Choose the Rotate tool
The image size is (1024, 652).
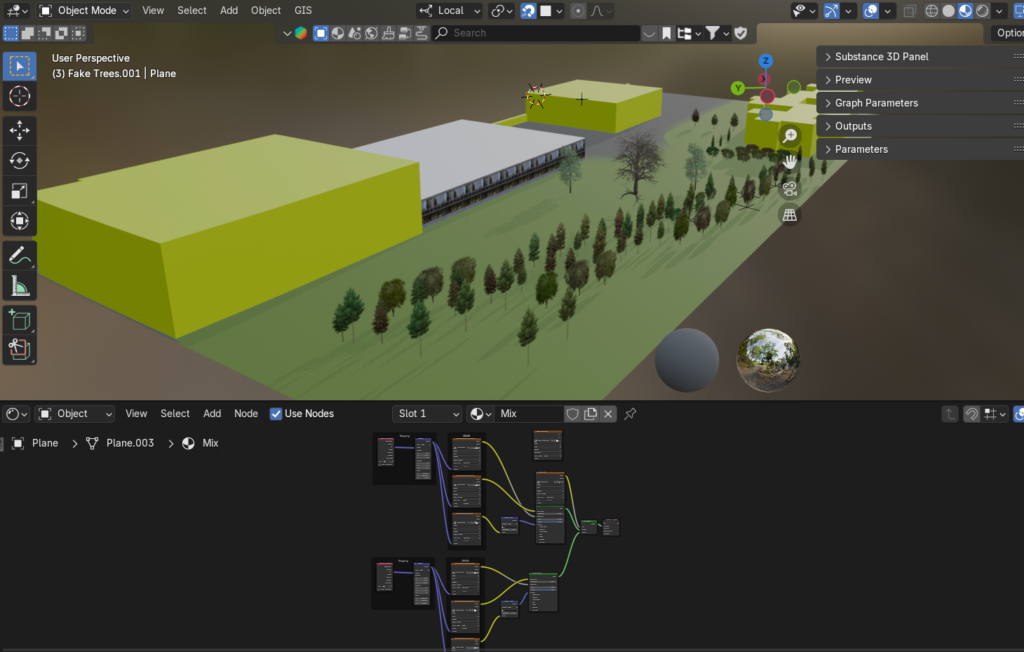tap(19, 160)
